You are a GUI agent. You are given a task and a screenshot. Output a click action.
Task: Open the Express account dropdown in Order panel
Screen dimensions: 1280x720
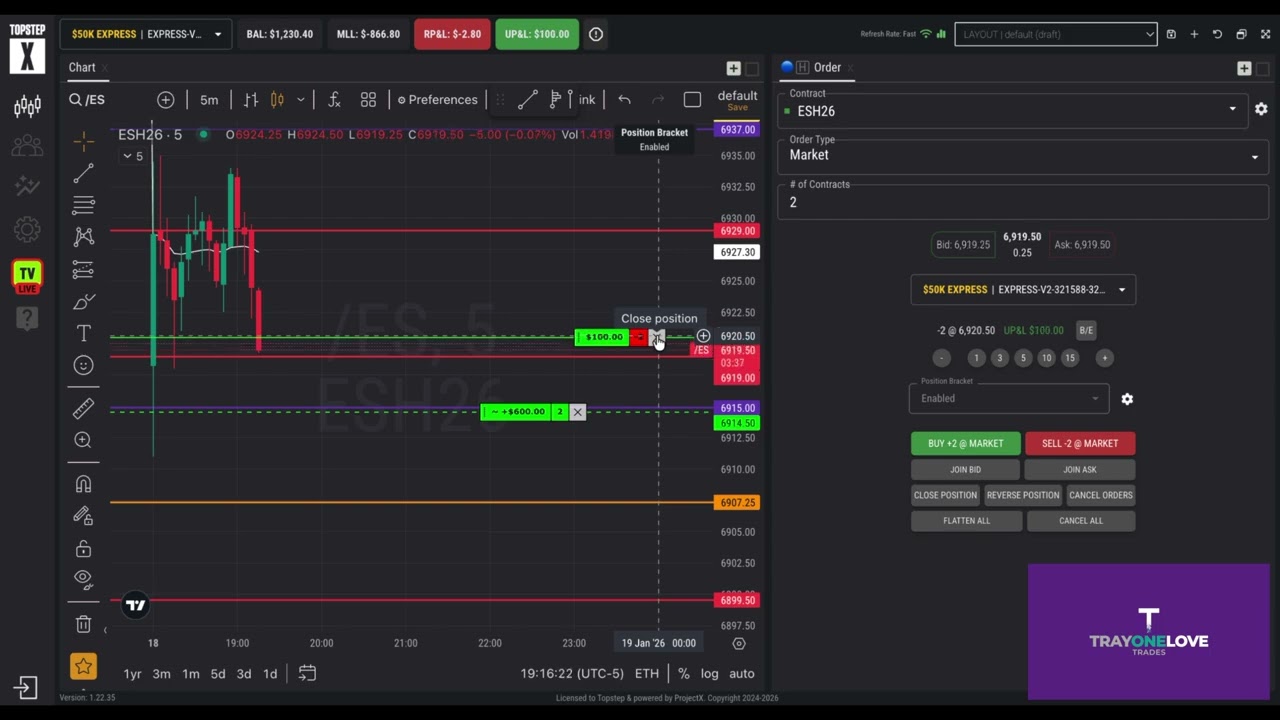[x=1023, y=290]
